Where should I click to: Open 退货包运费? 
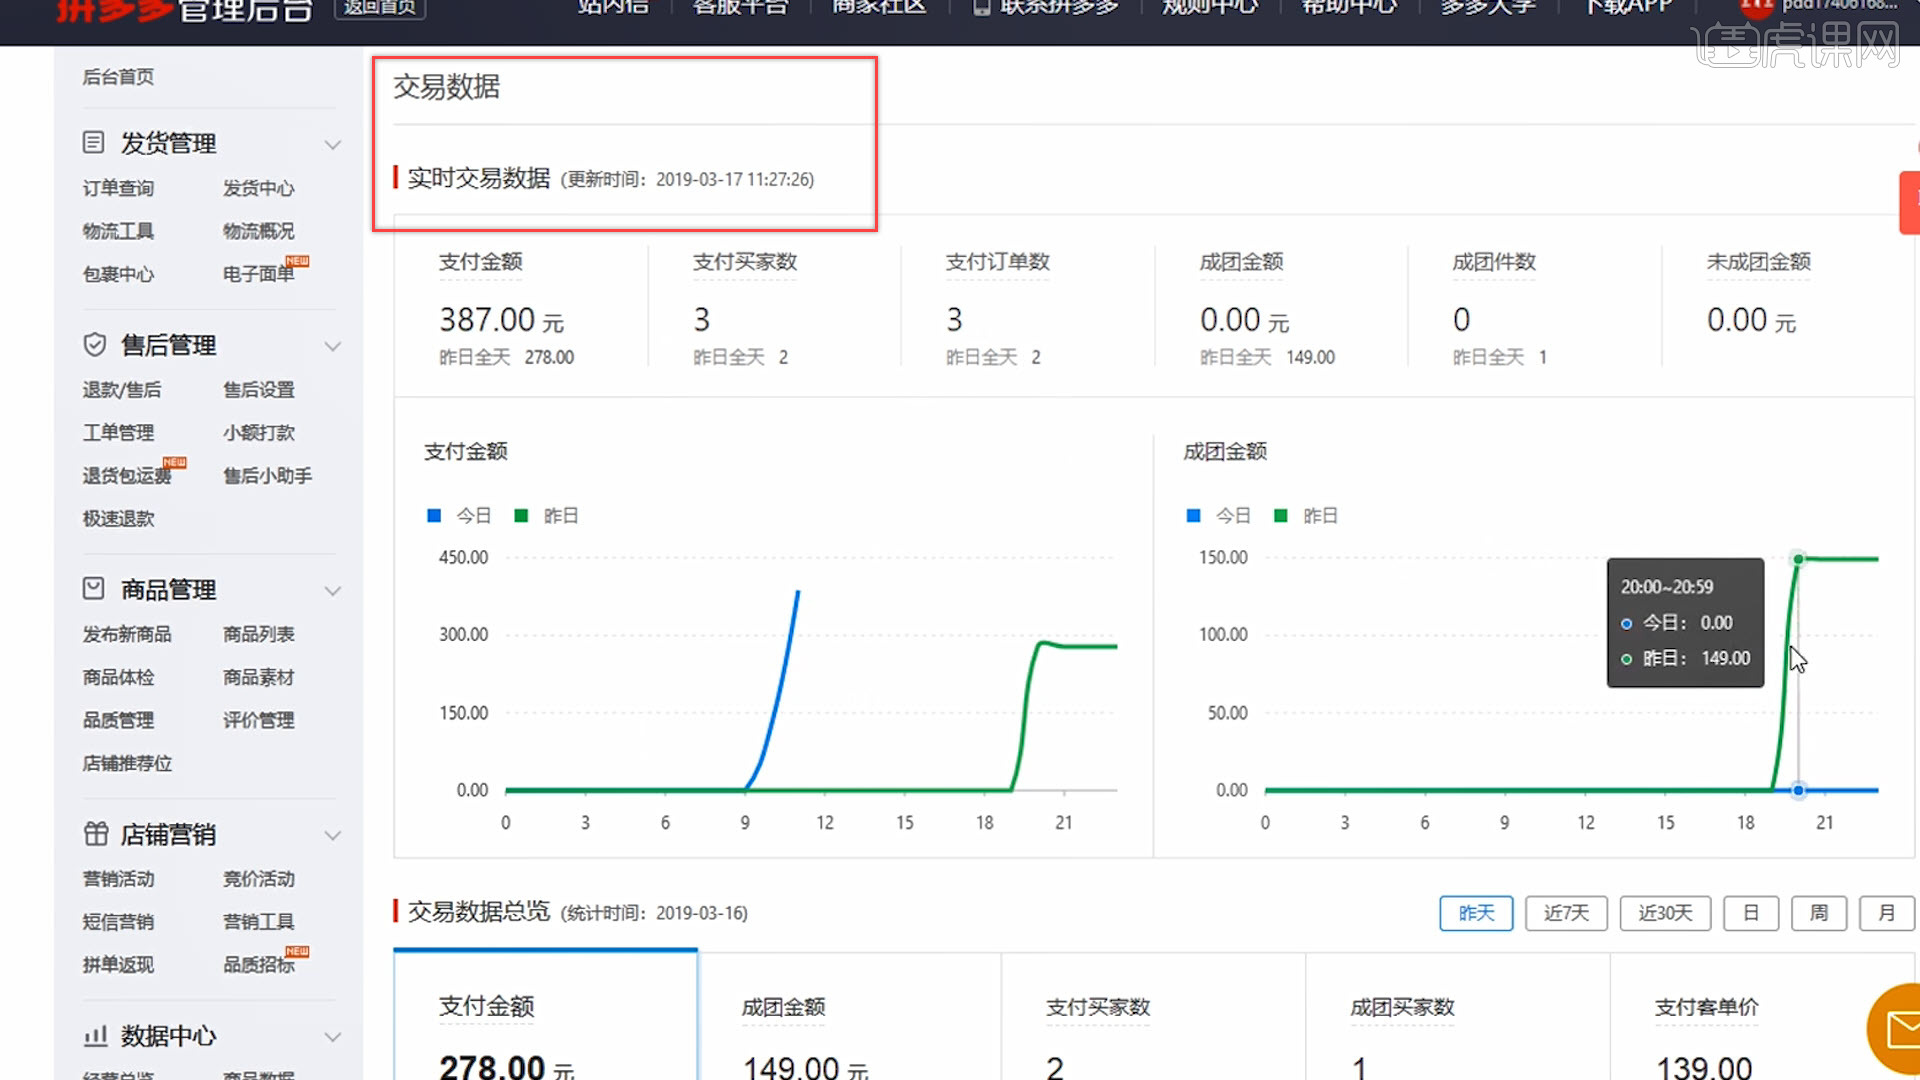coord(127,476)
